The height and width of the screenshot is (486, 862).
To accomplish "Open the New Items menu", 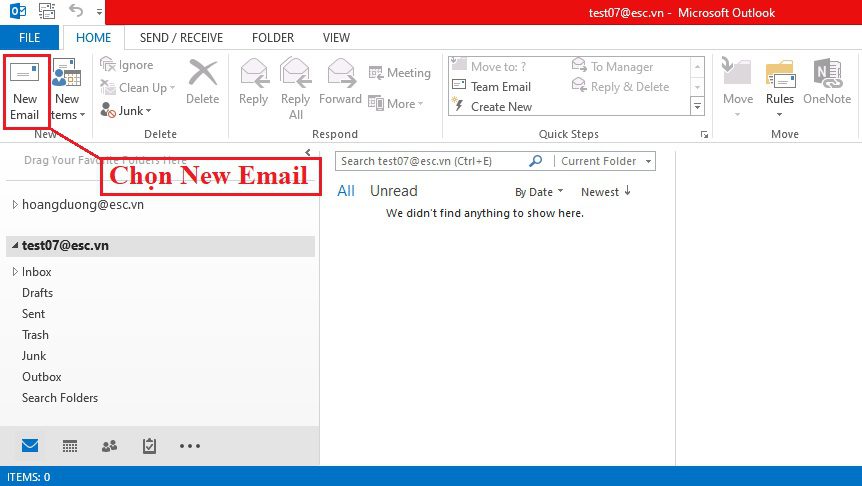I will [67, 91].
